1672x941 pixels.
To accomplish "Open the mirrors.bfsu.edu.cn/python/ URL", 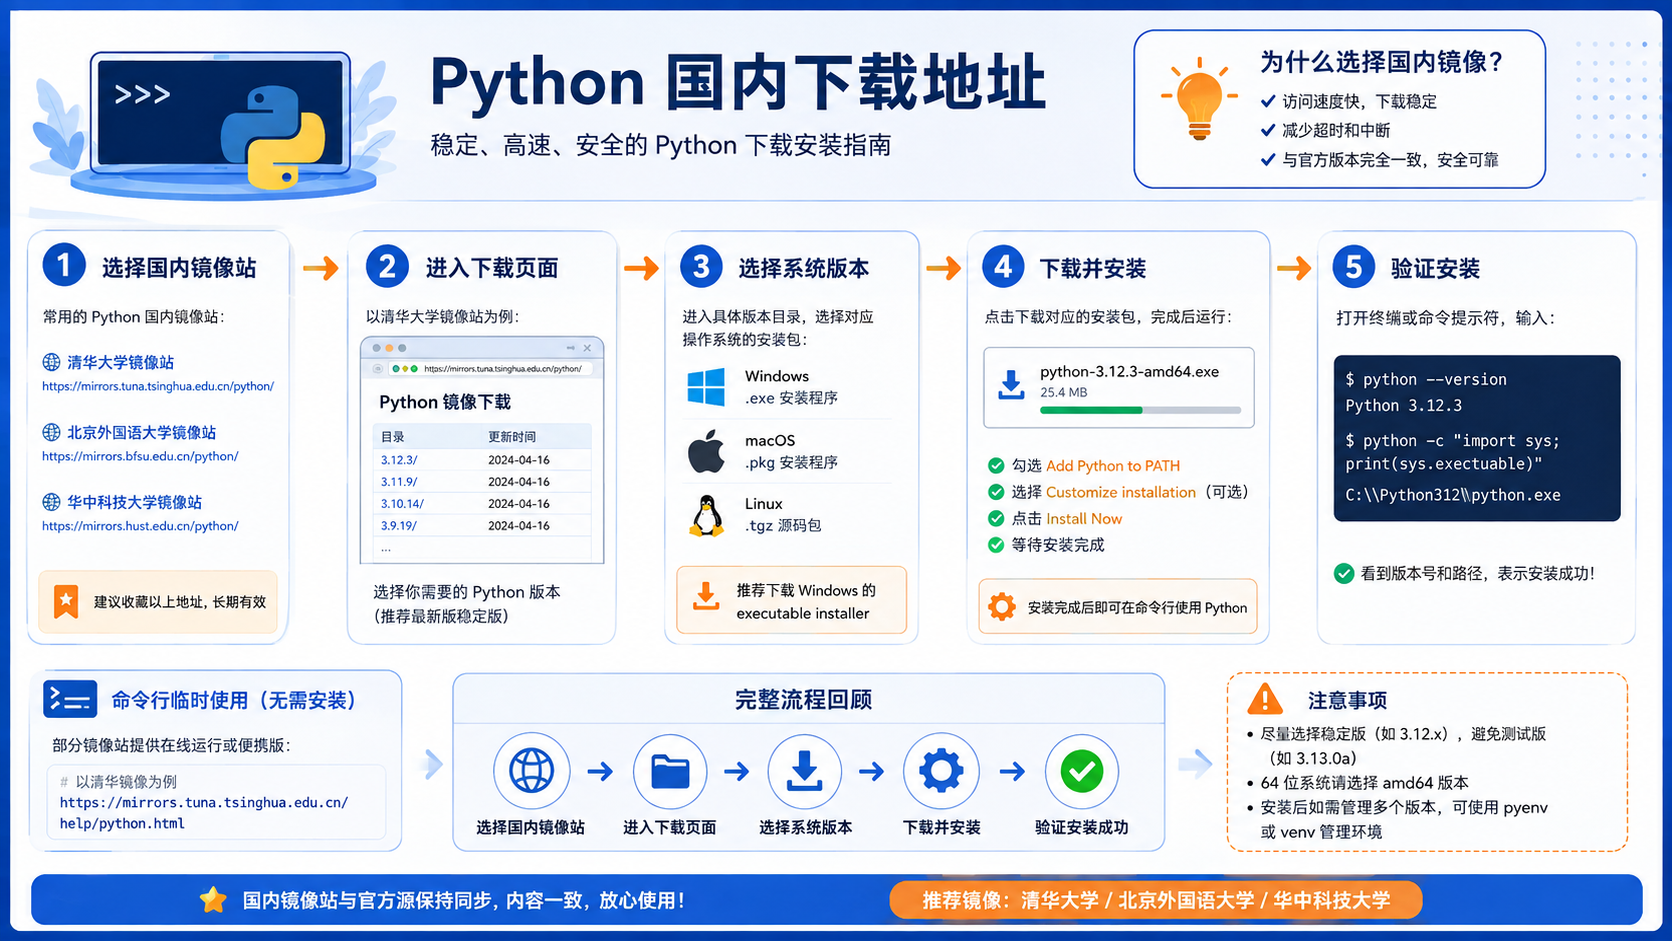I will click(140, 456).
